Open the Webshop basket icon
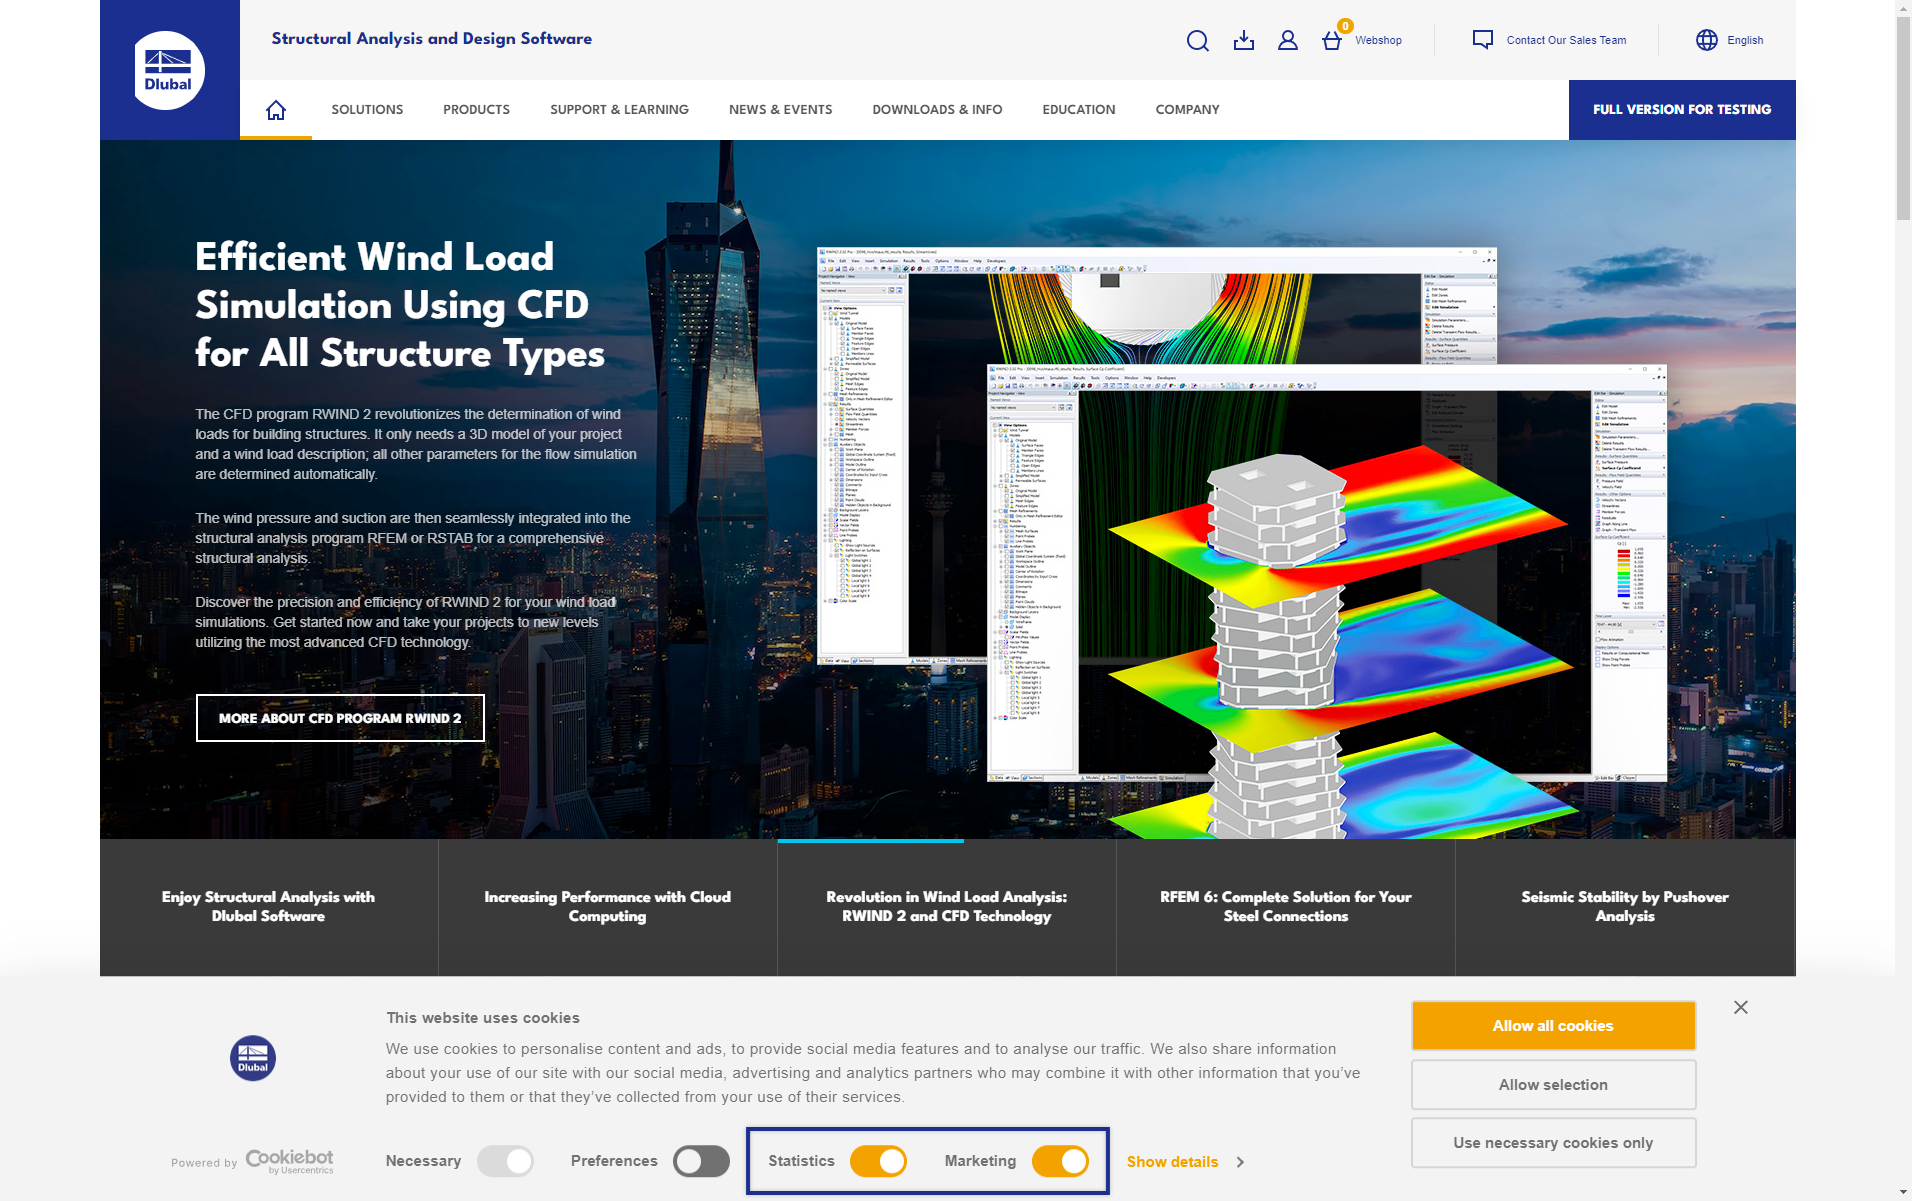Screen dimensions: 1912x1201 1332,40
